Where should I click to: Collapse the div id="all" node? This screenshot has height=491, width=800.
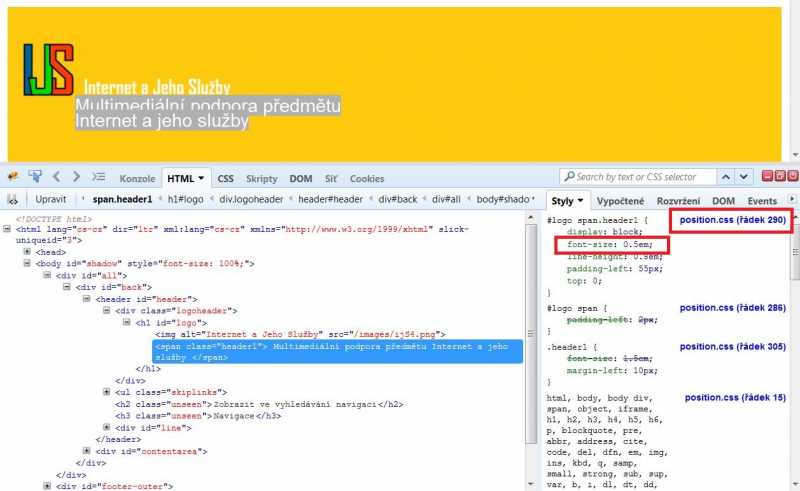pyautogui.click(x=47, y=275)
